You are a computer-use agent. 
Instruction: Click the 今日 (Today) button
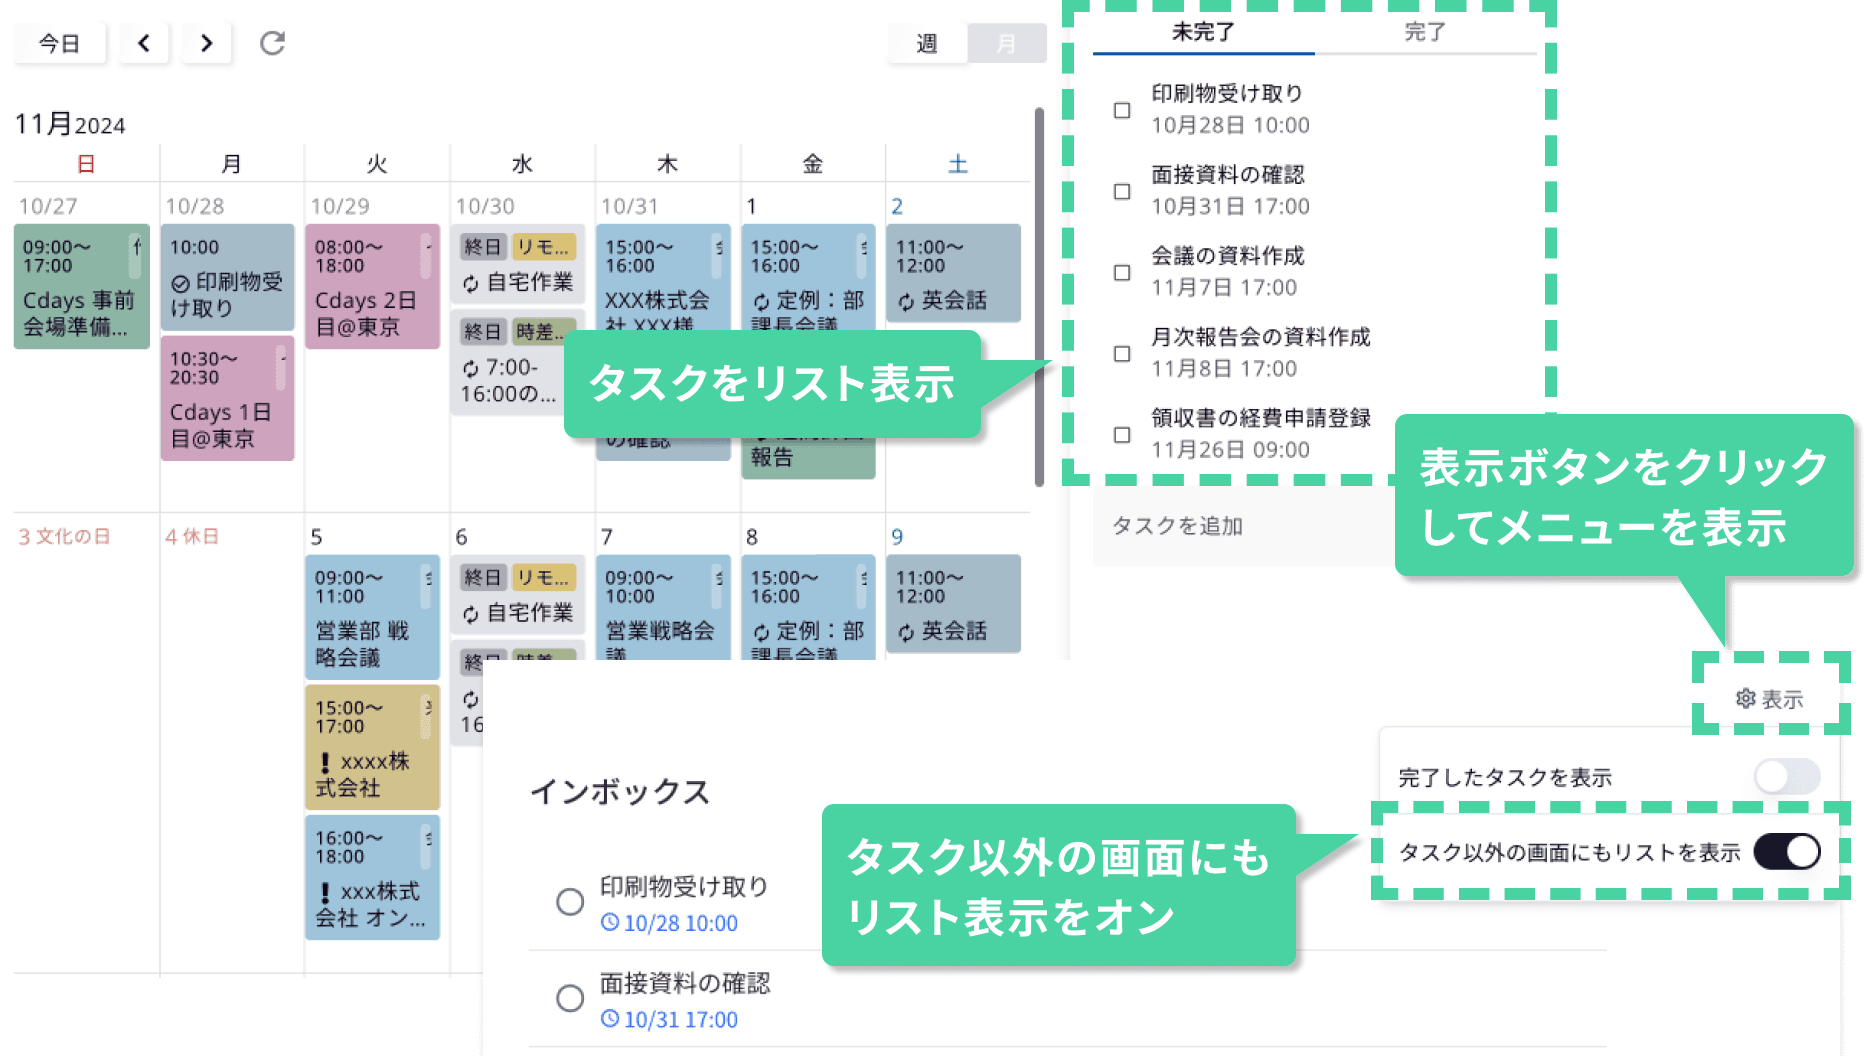click(59, 43)
